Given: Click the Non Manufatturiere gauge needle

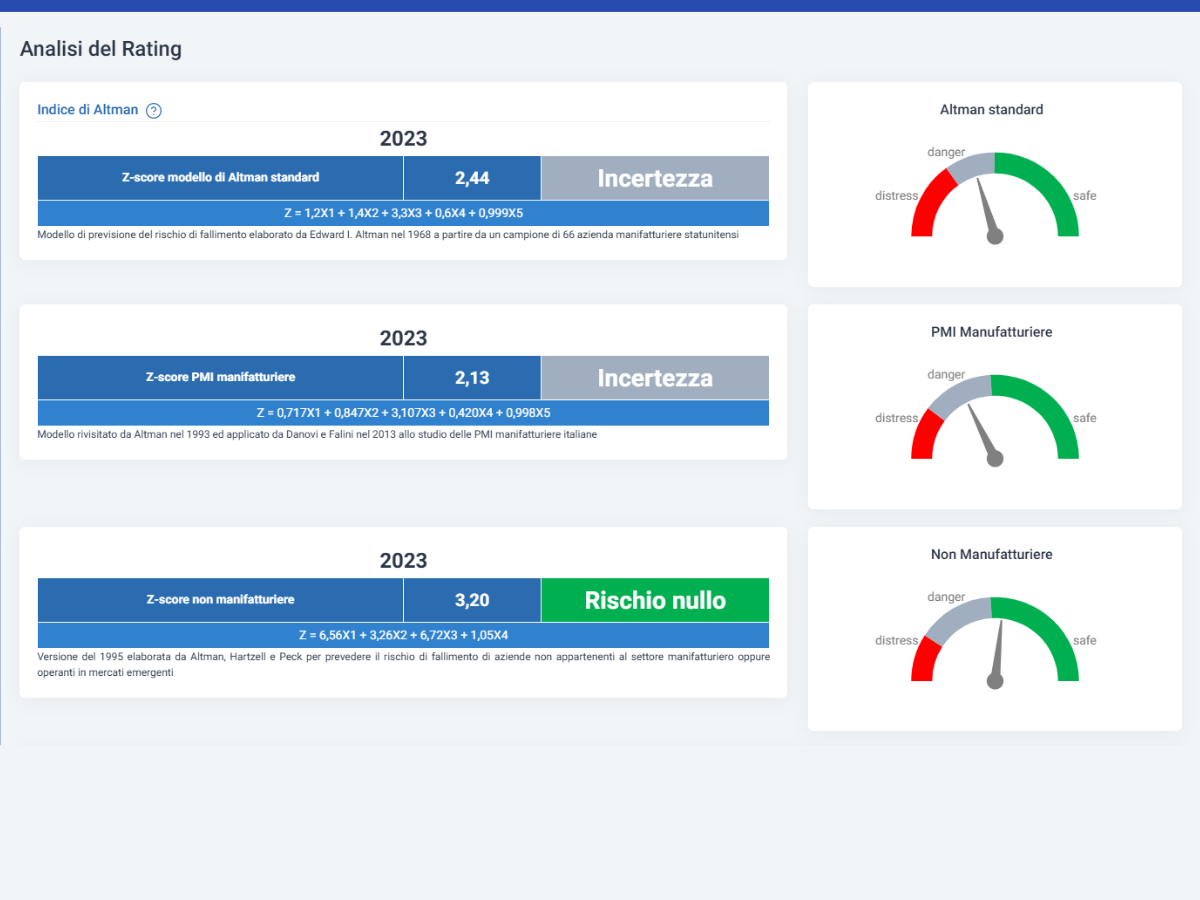Looking at the screenshot, I should (998, 653).
